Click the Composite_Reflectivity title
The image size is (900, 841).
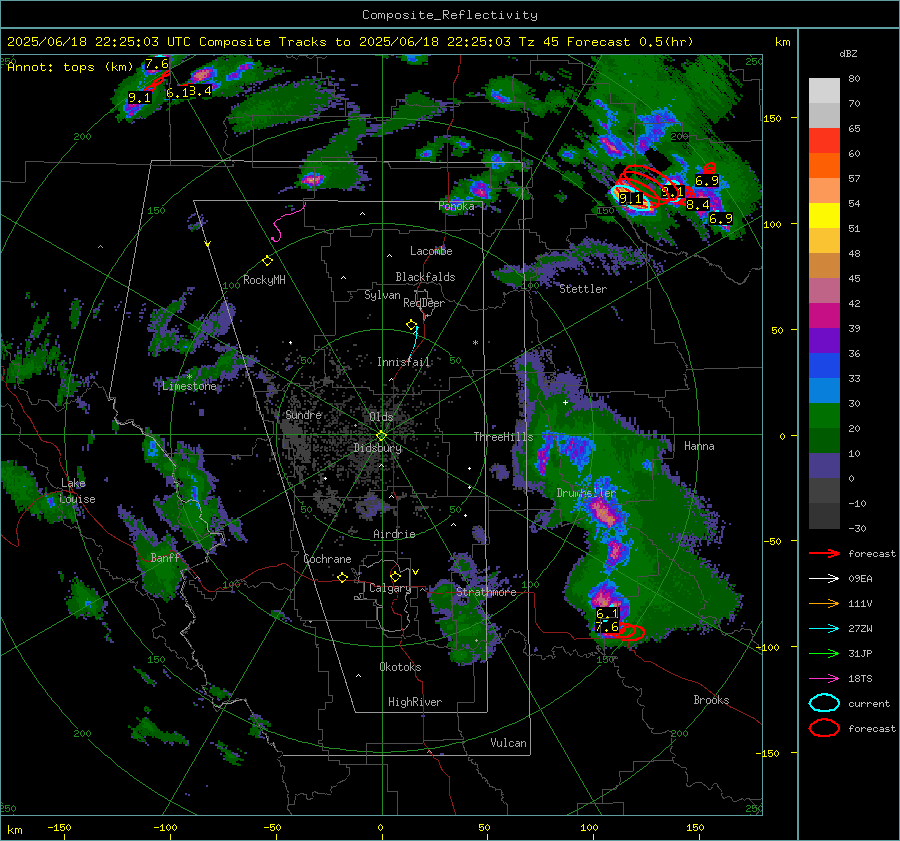click(449, 15)
